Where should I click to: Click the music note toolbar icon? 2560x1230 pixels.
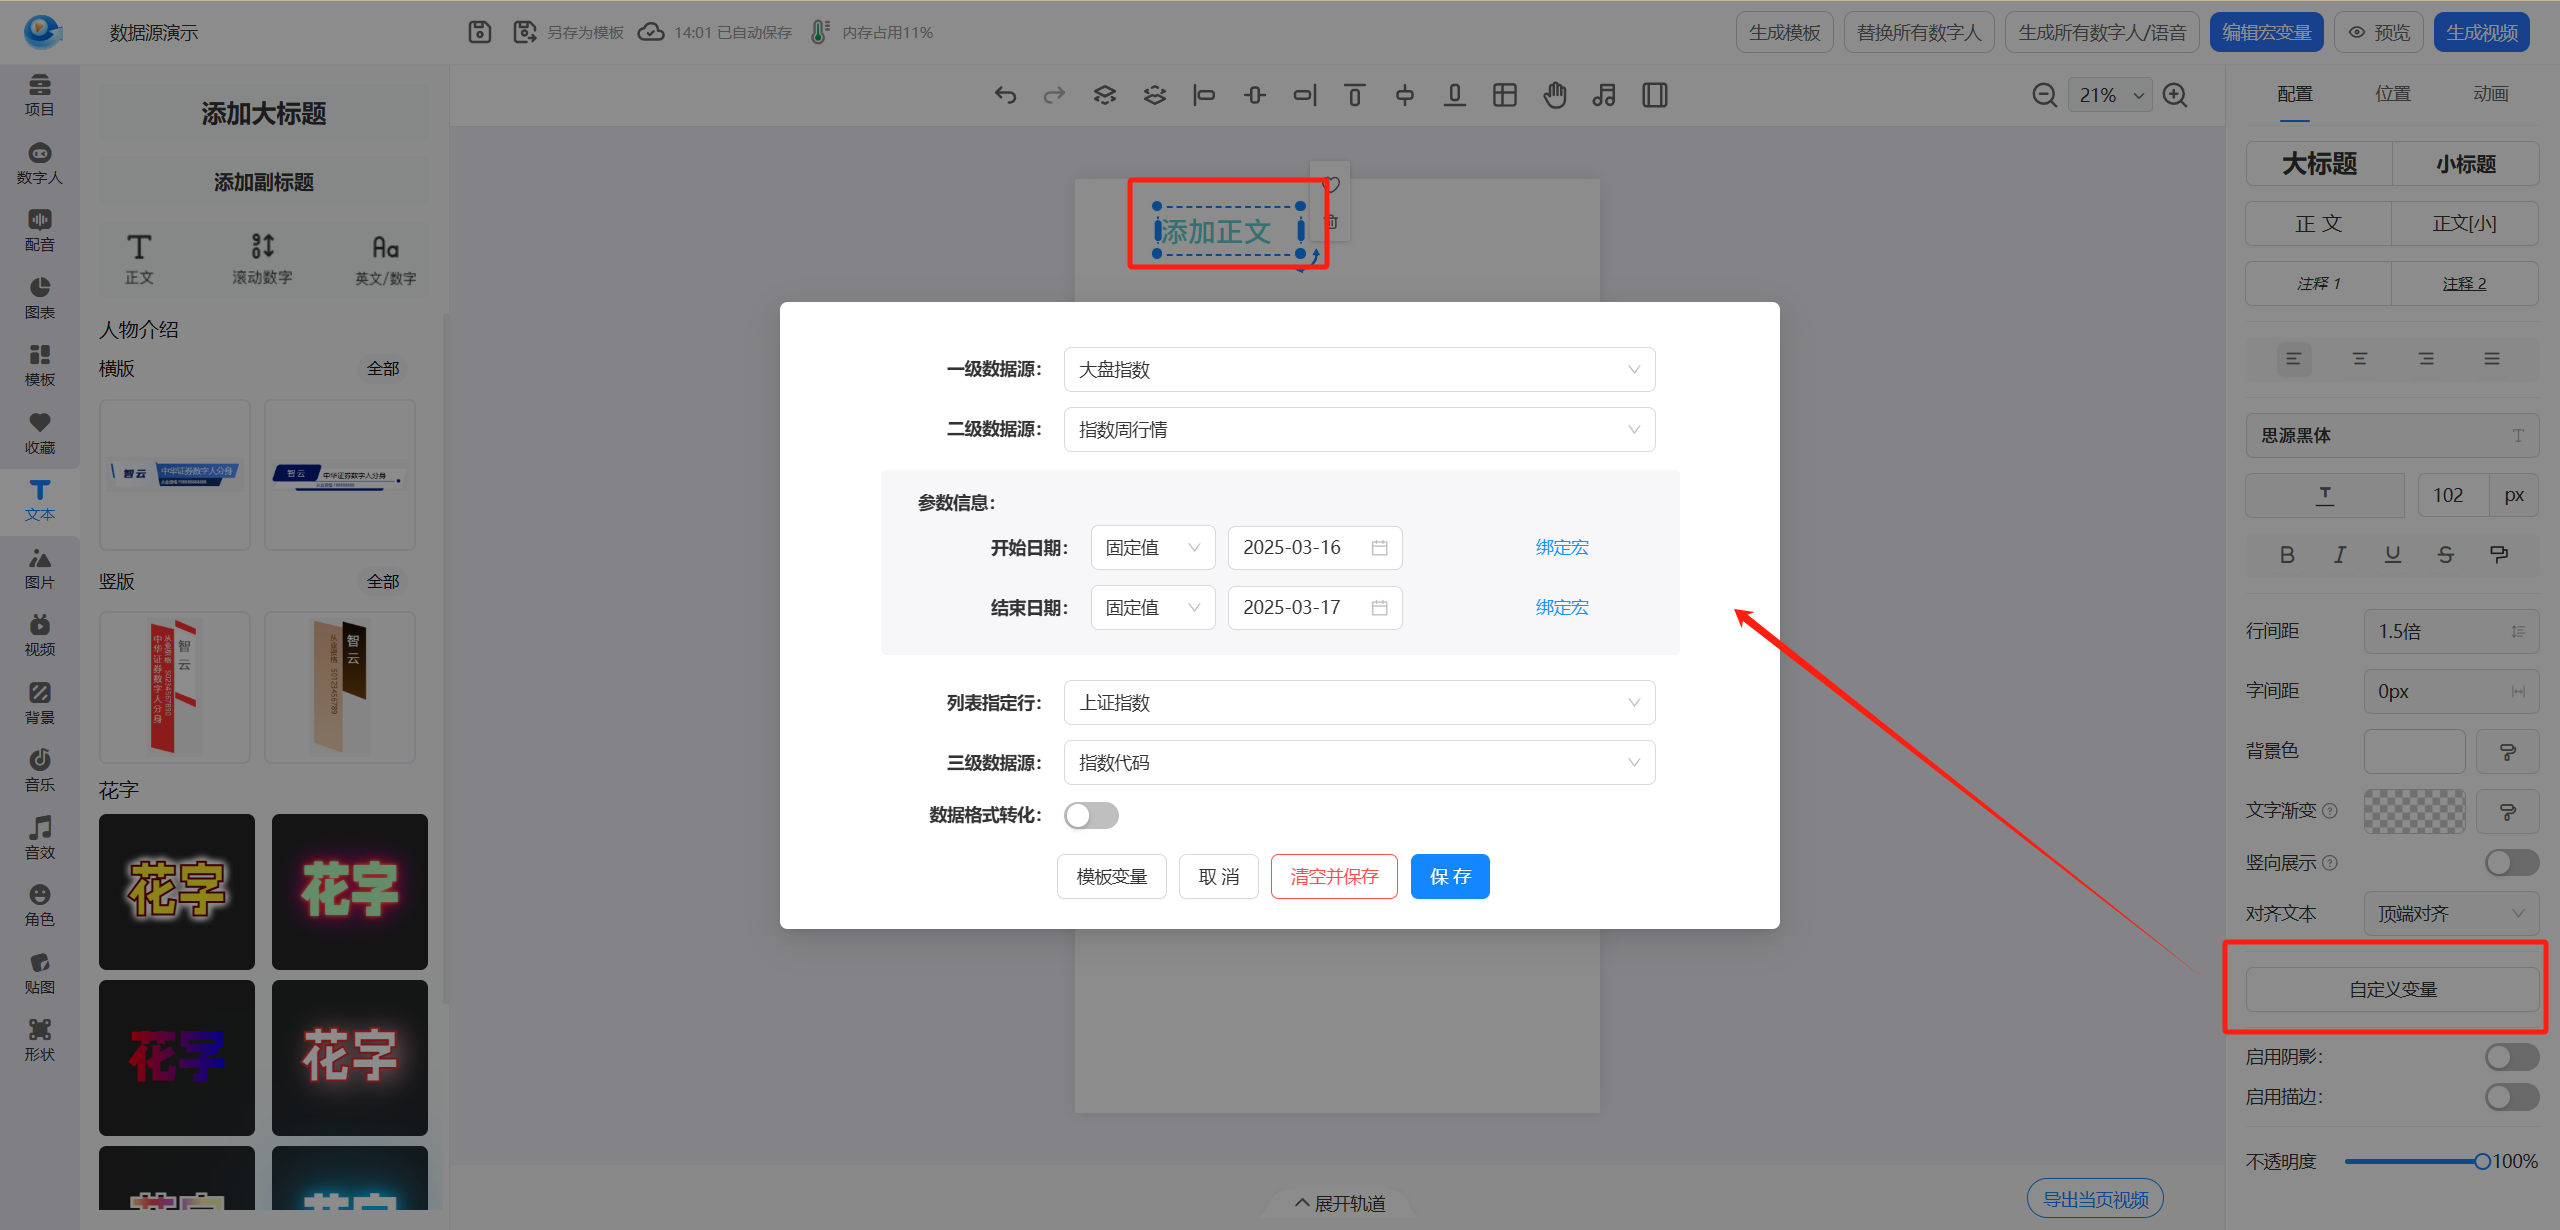[1604, 95]
